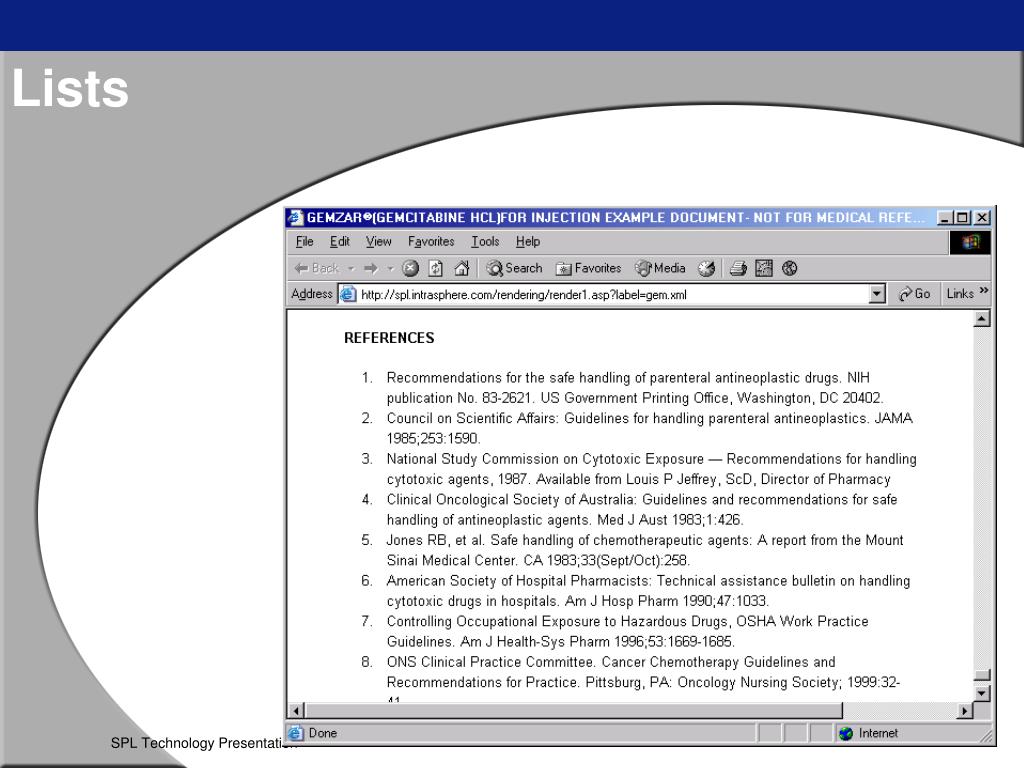Image resolution: width=1024 pixels, height=768 pixels.
Task: Click the Back arrow icon in browser toolbar
Action: coord(301,268)
